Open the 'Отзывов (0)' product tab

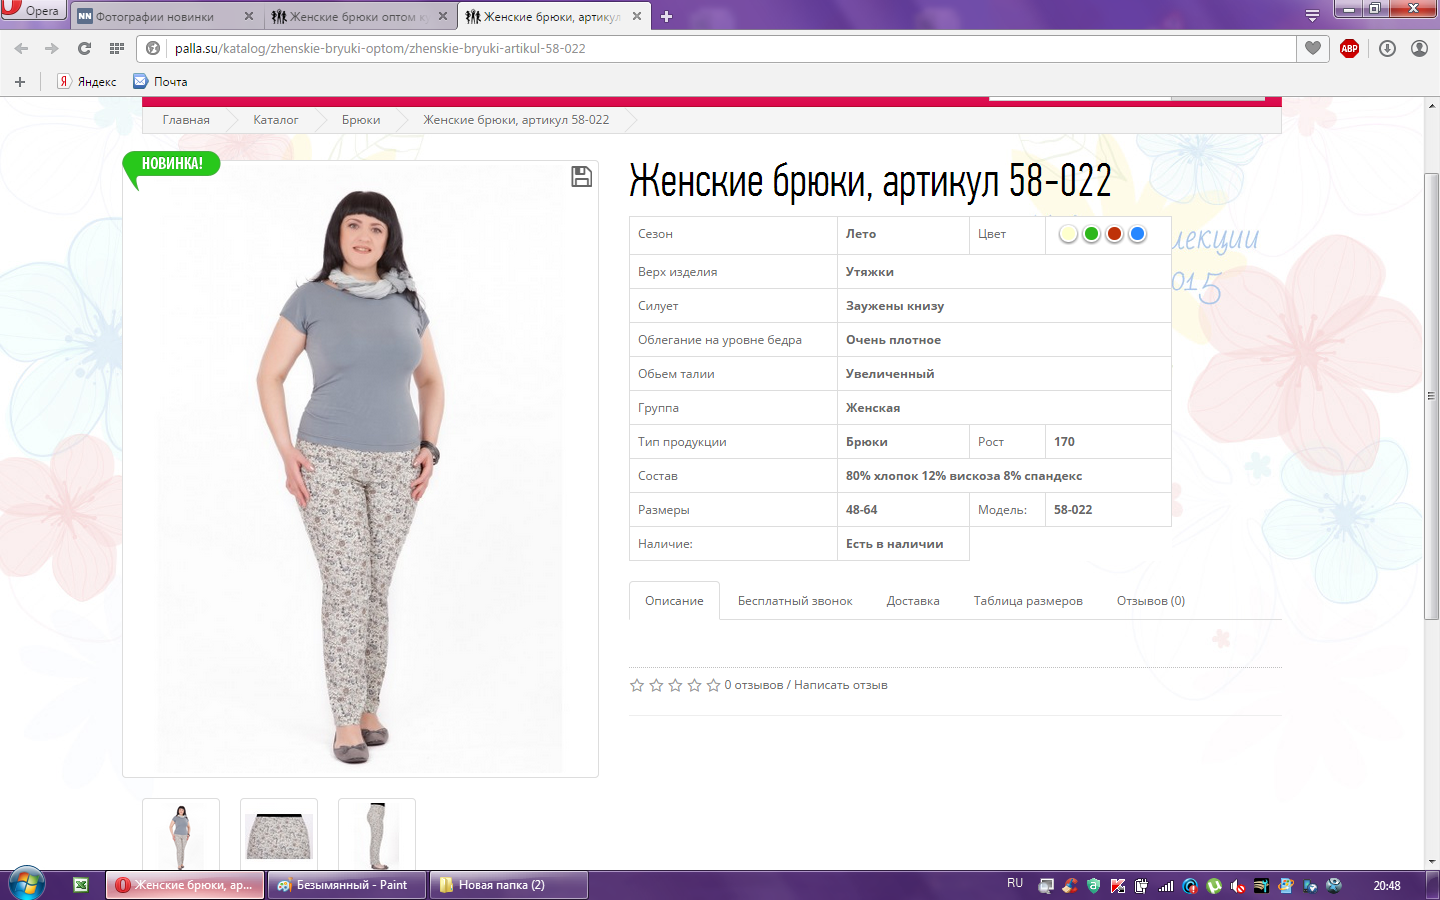[x=1151, y=601]
